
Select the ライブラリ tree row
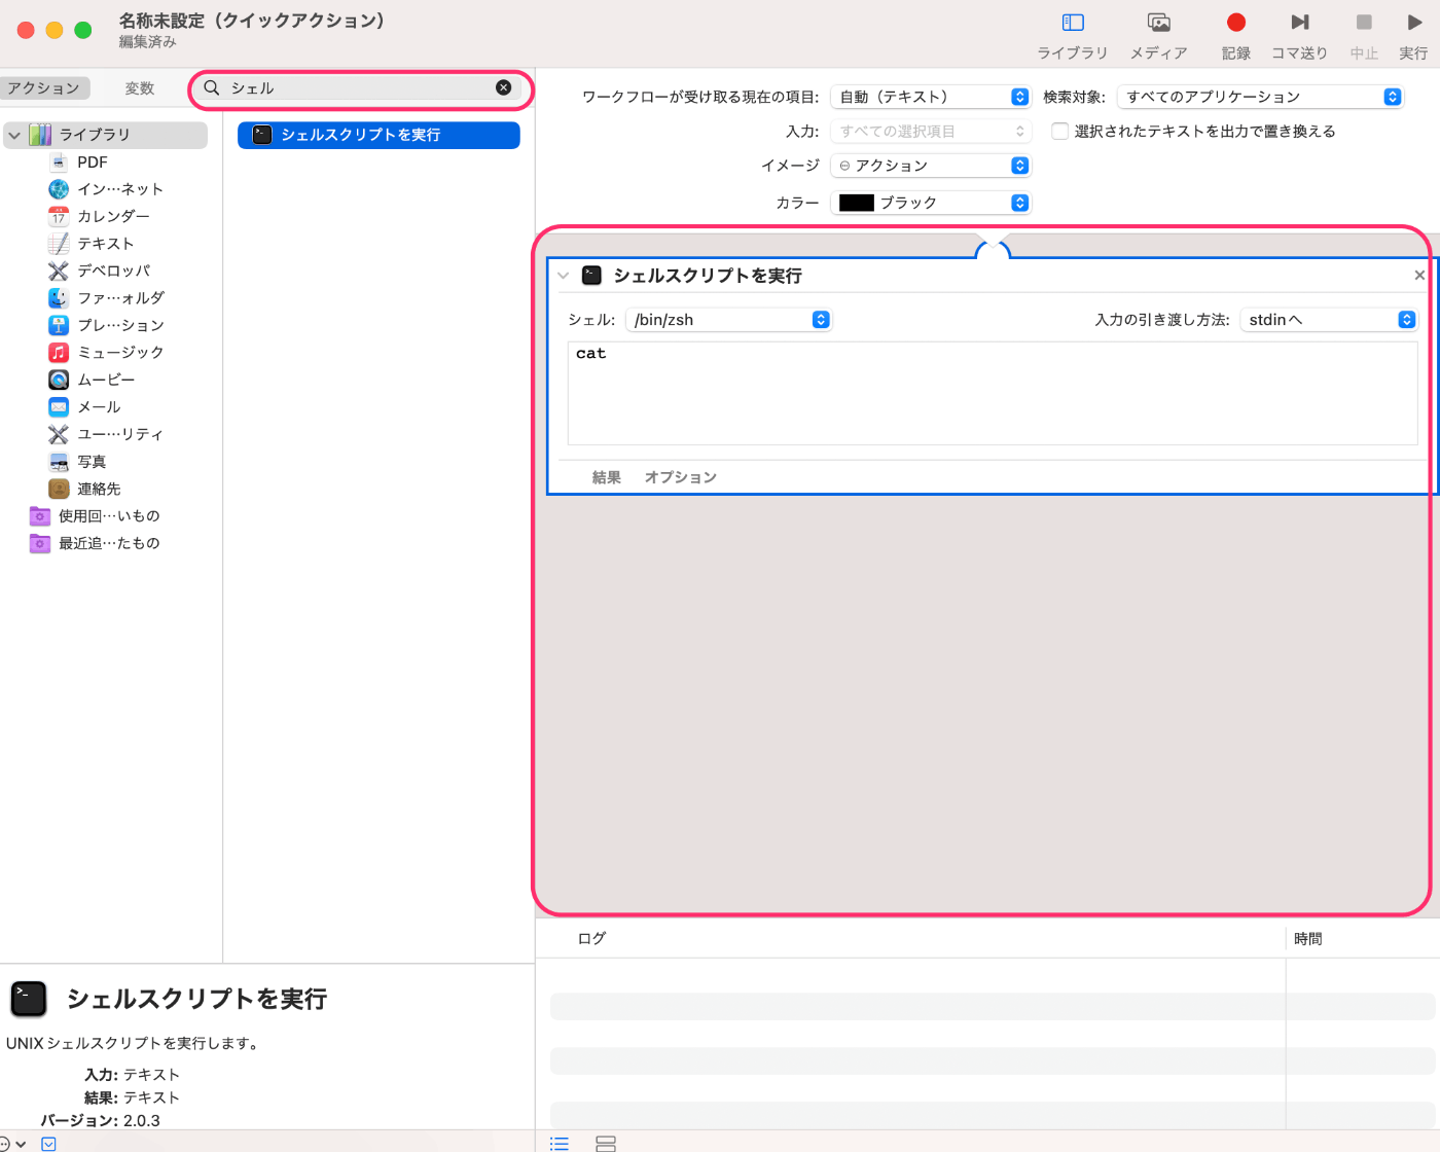pos(106,135)
